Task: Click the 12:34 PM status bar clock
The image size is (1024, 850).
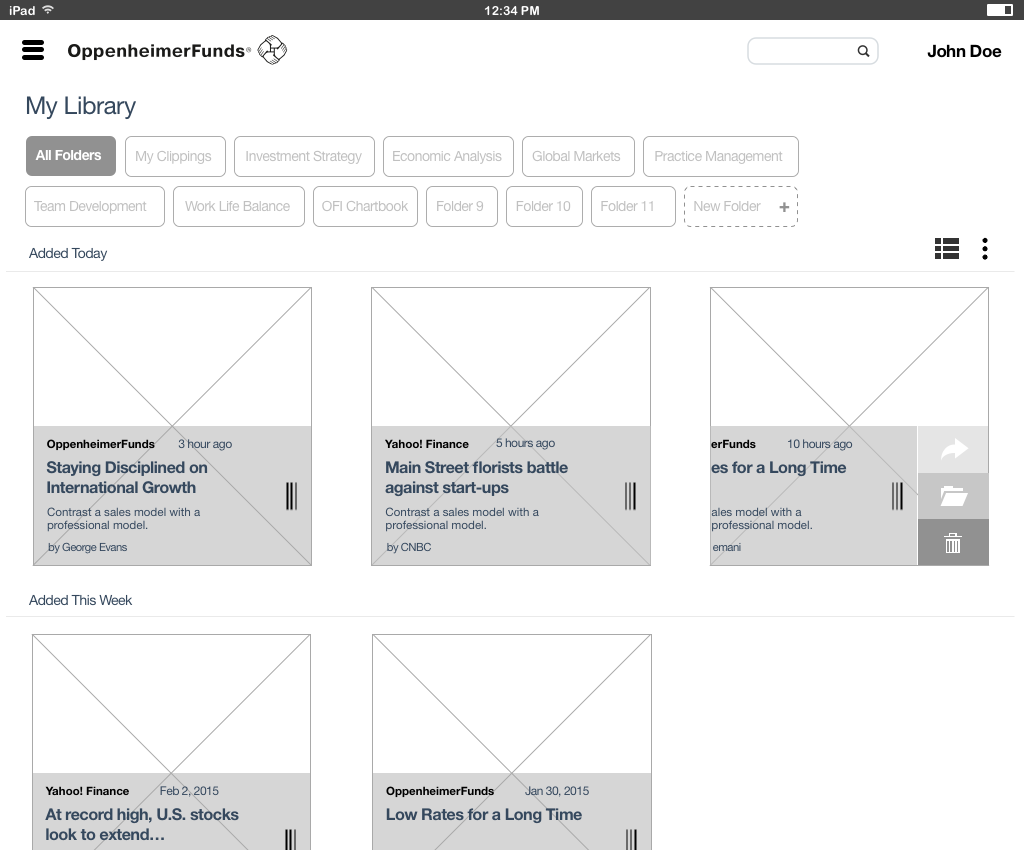Action: [512, 10]
